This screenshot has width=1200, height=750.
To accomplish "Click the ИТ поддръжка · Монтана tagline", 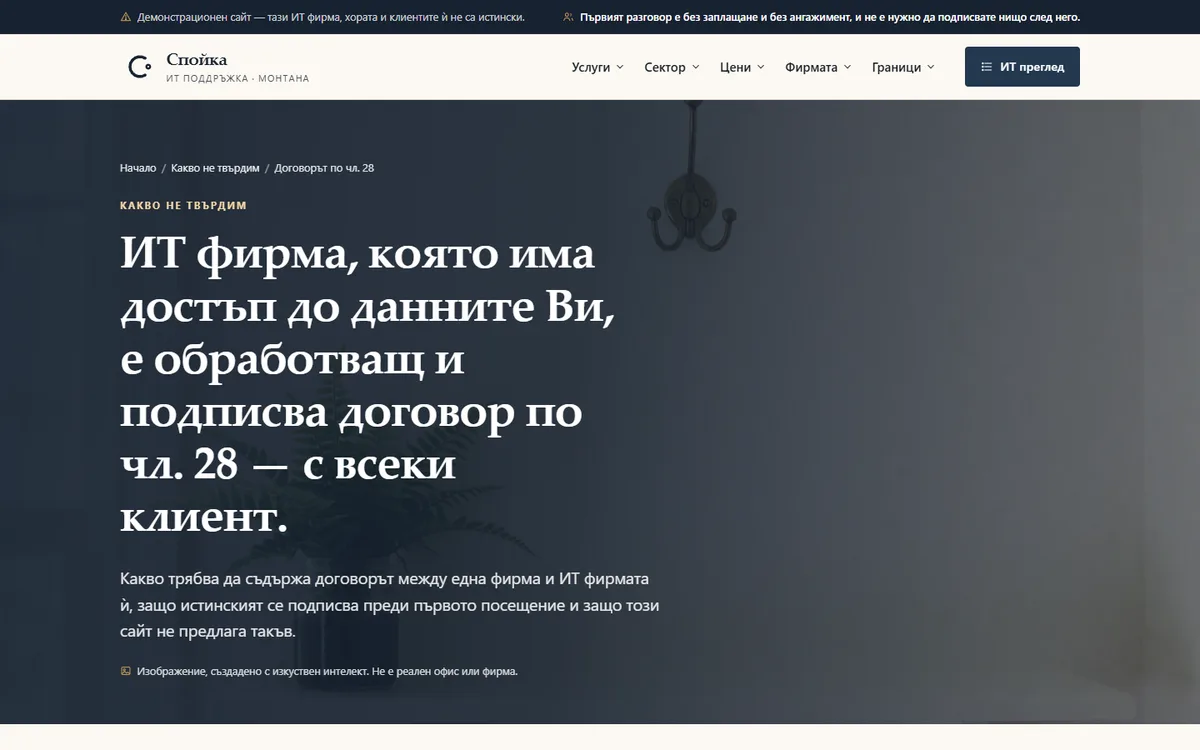I will coord(238,78).
